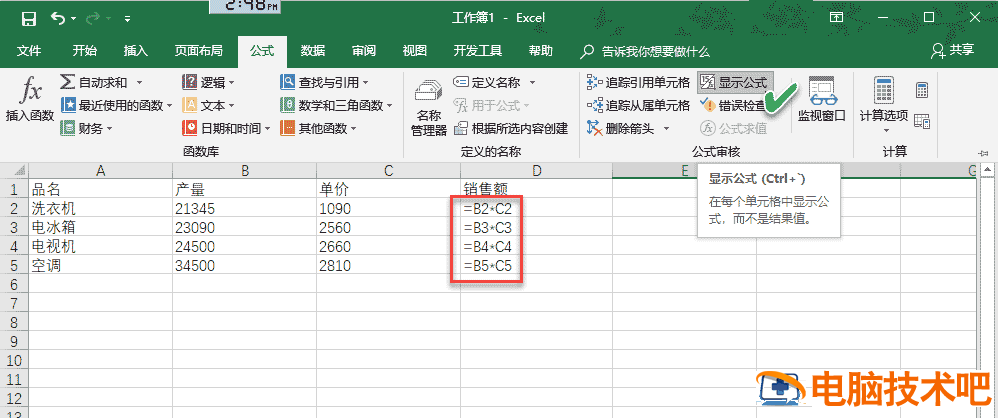The height and width of the screenshot is (418, 998).
Task: Expand the 定义名称 dropdown arrow
Action: [532, 83]
